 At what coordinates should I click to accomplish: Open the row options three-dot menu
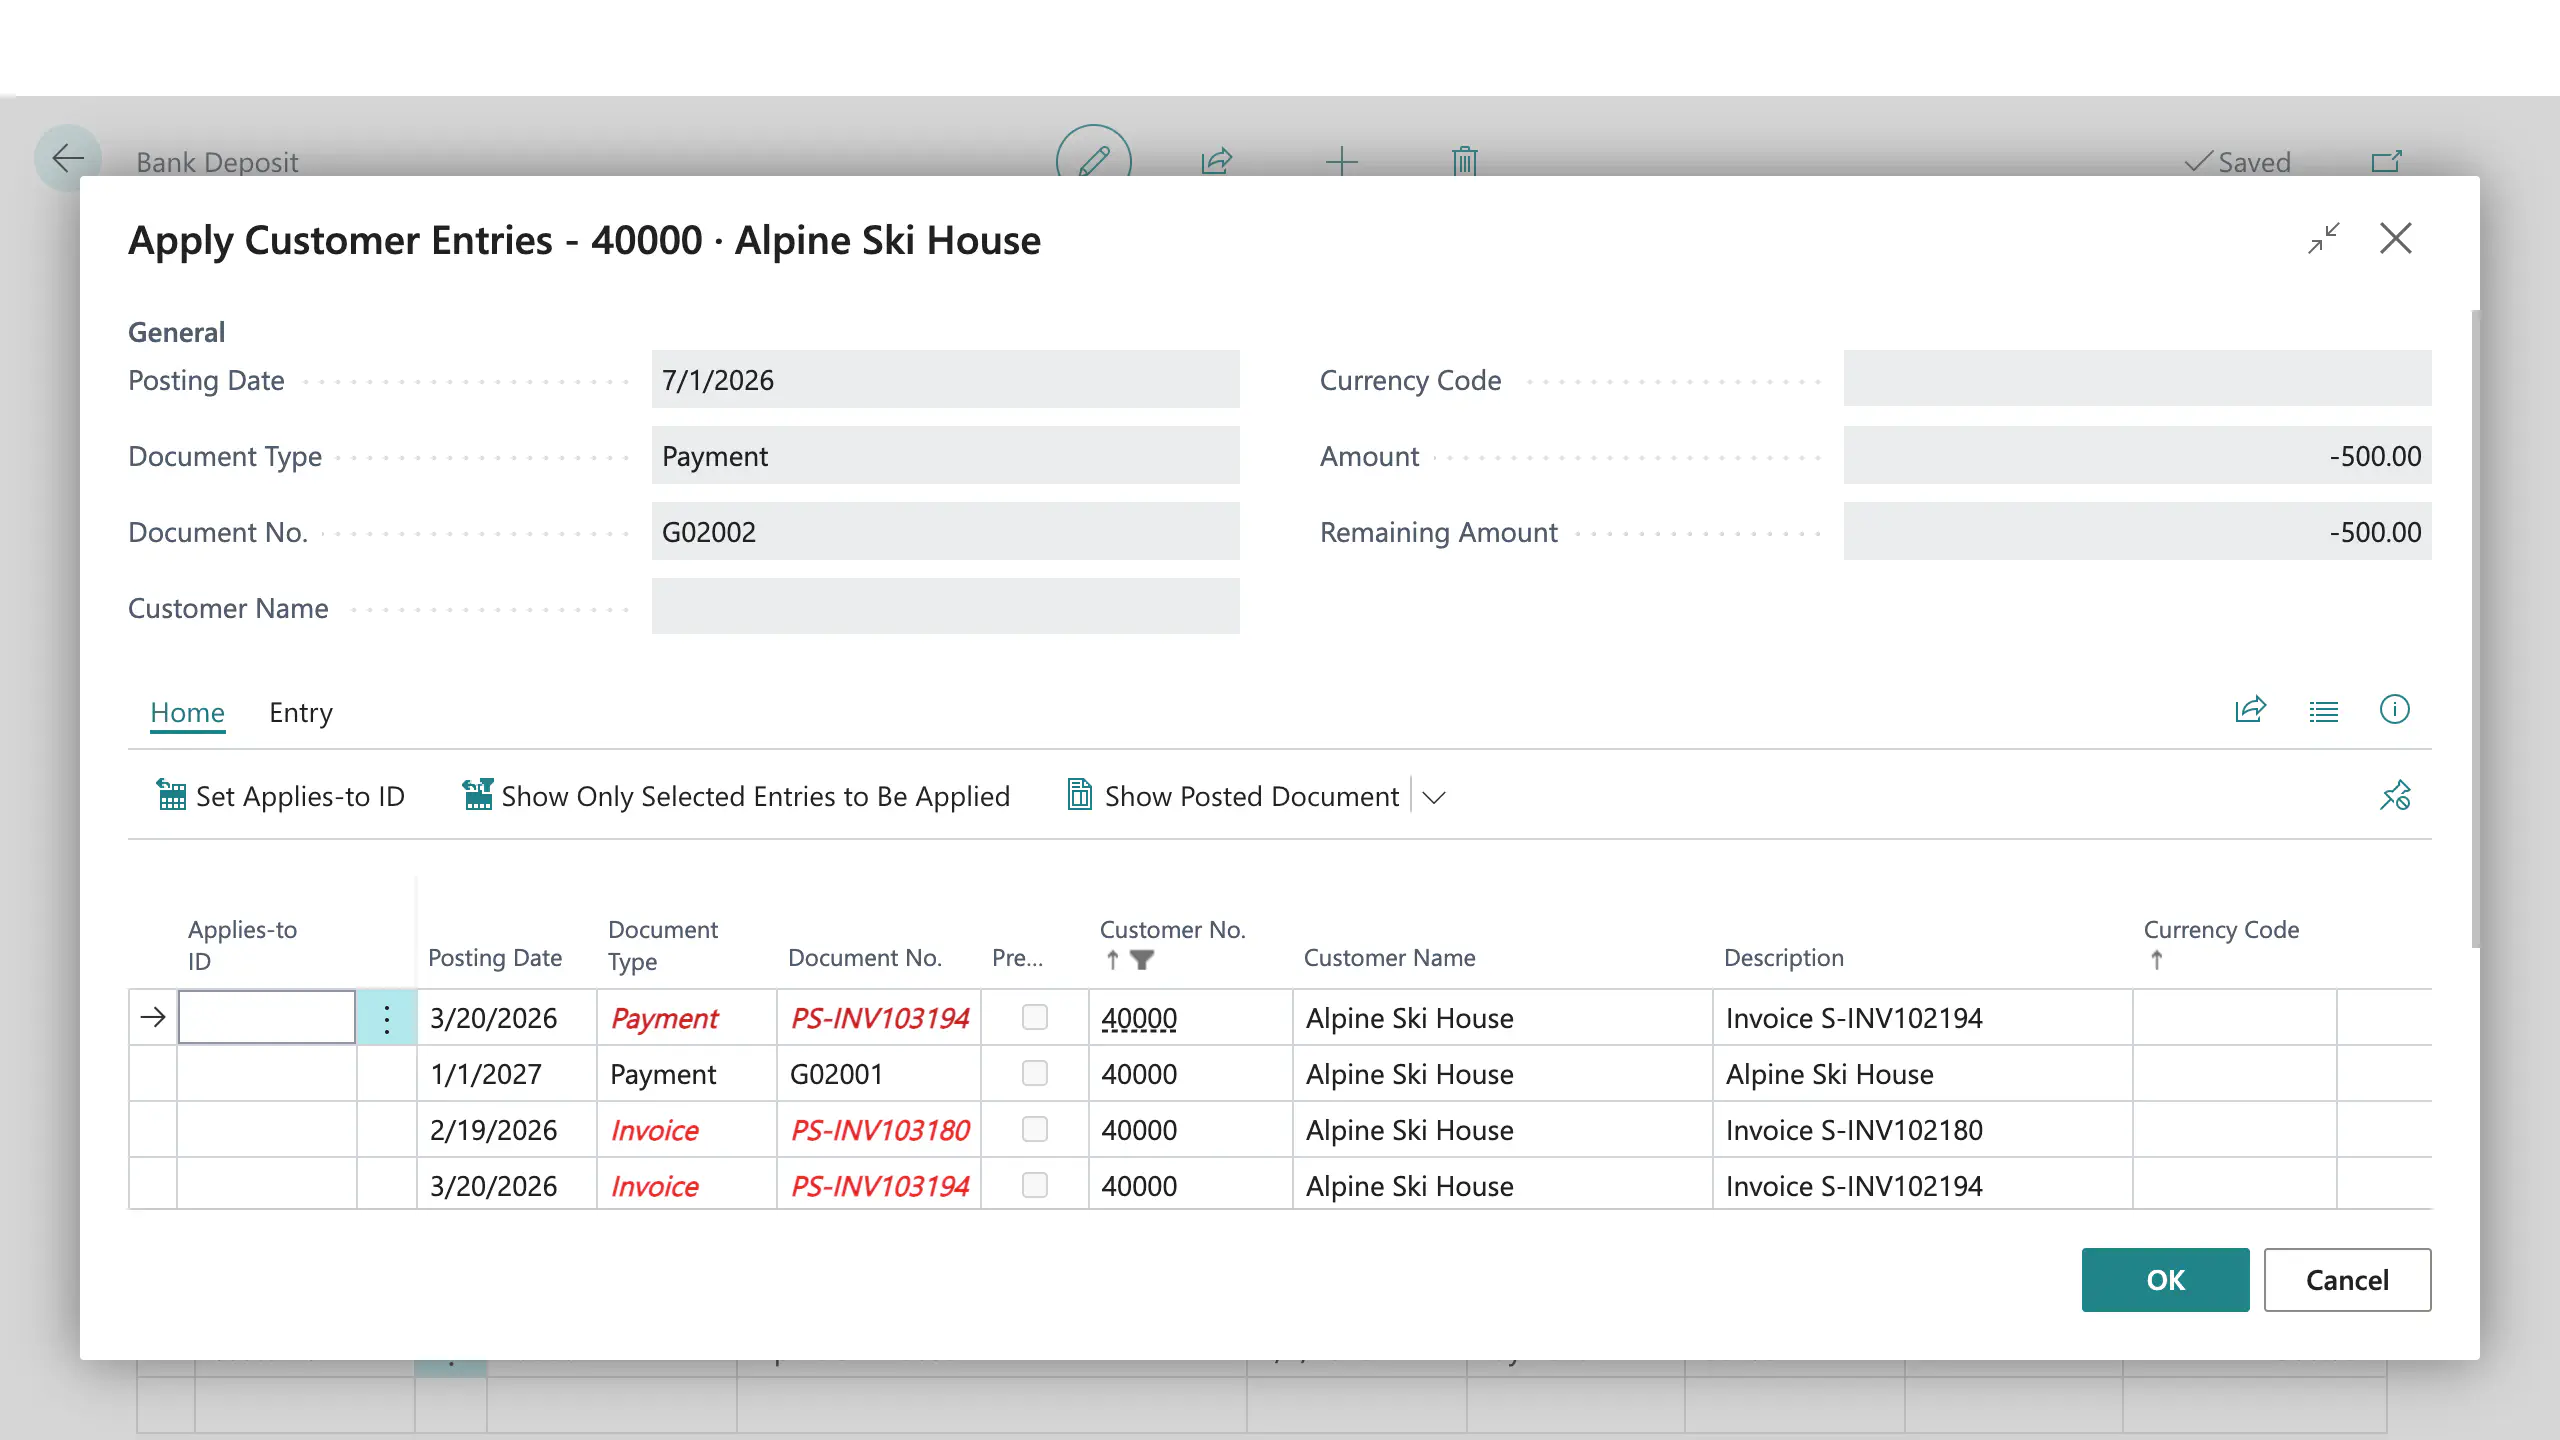(386, 1018)
